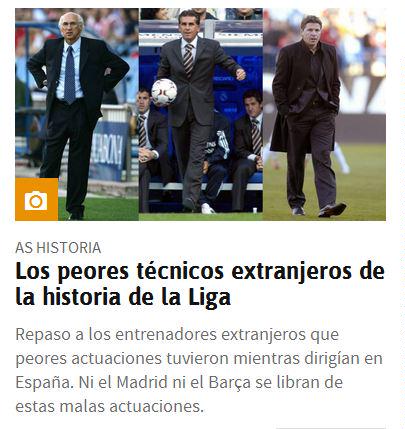Open the photo gallery via the camera icon
Viewport: 405px width, 429px height.
click(36, 199)
